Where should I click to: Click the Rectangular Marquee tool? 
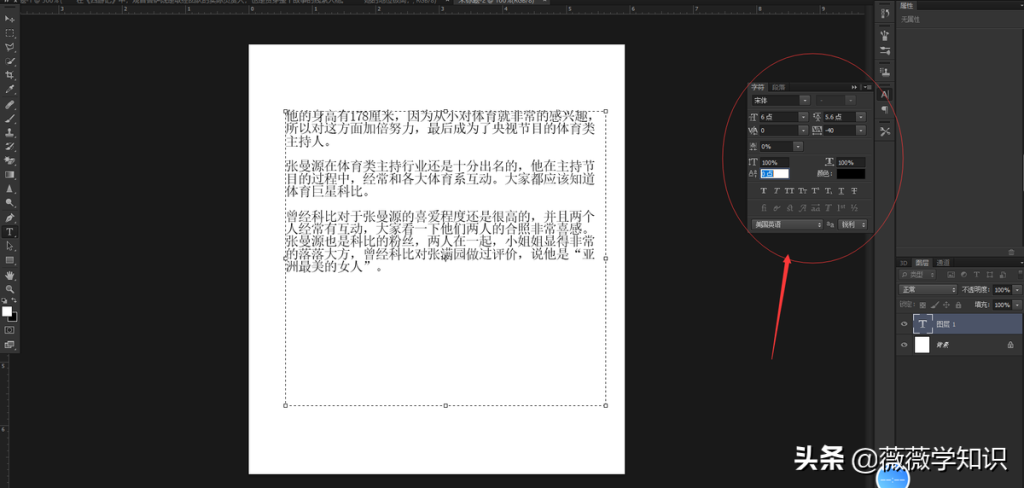coord(10,33)
